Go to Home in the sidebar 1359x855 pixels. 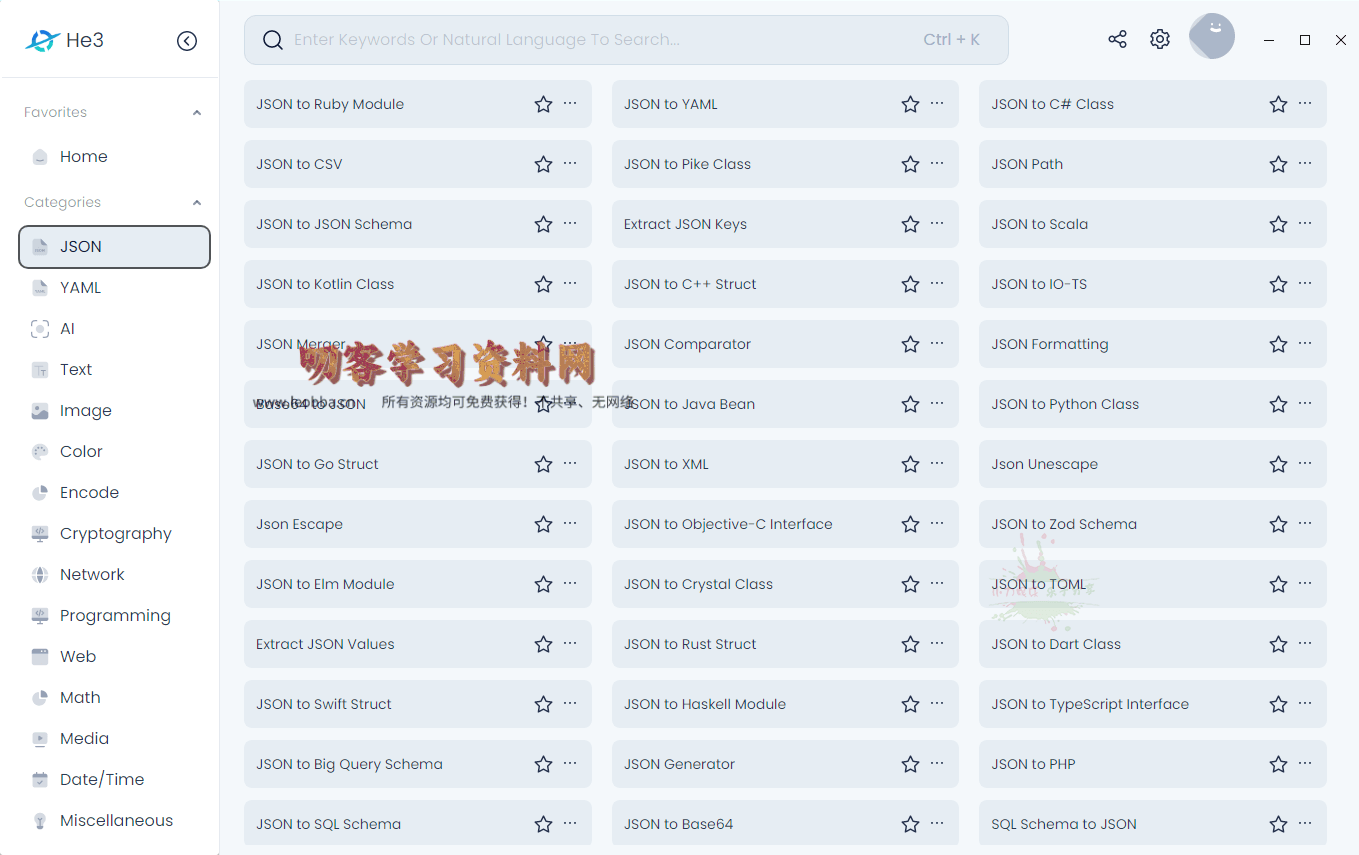click(83, 156)
